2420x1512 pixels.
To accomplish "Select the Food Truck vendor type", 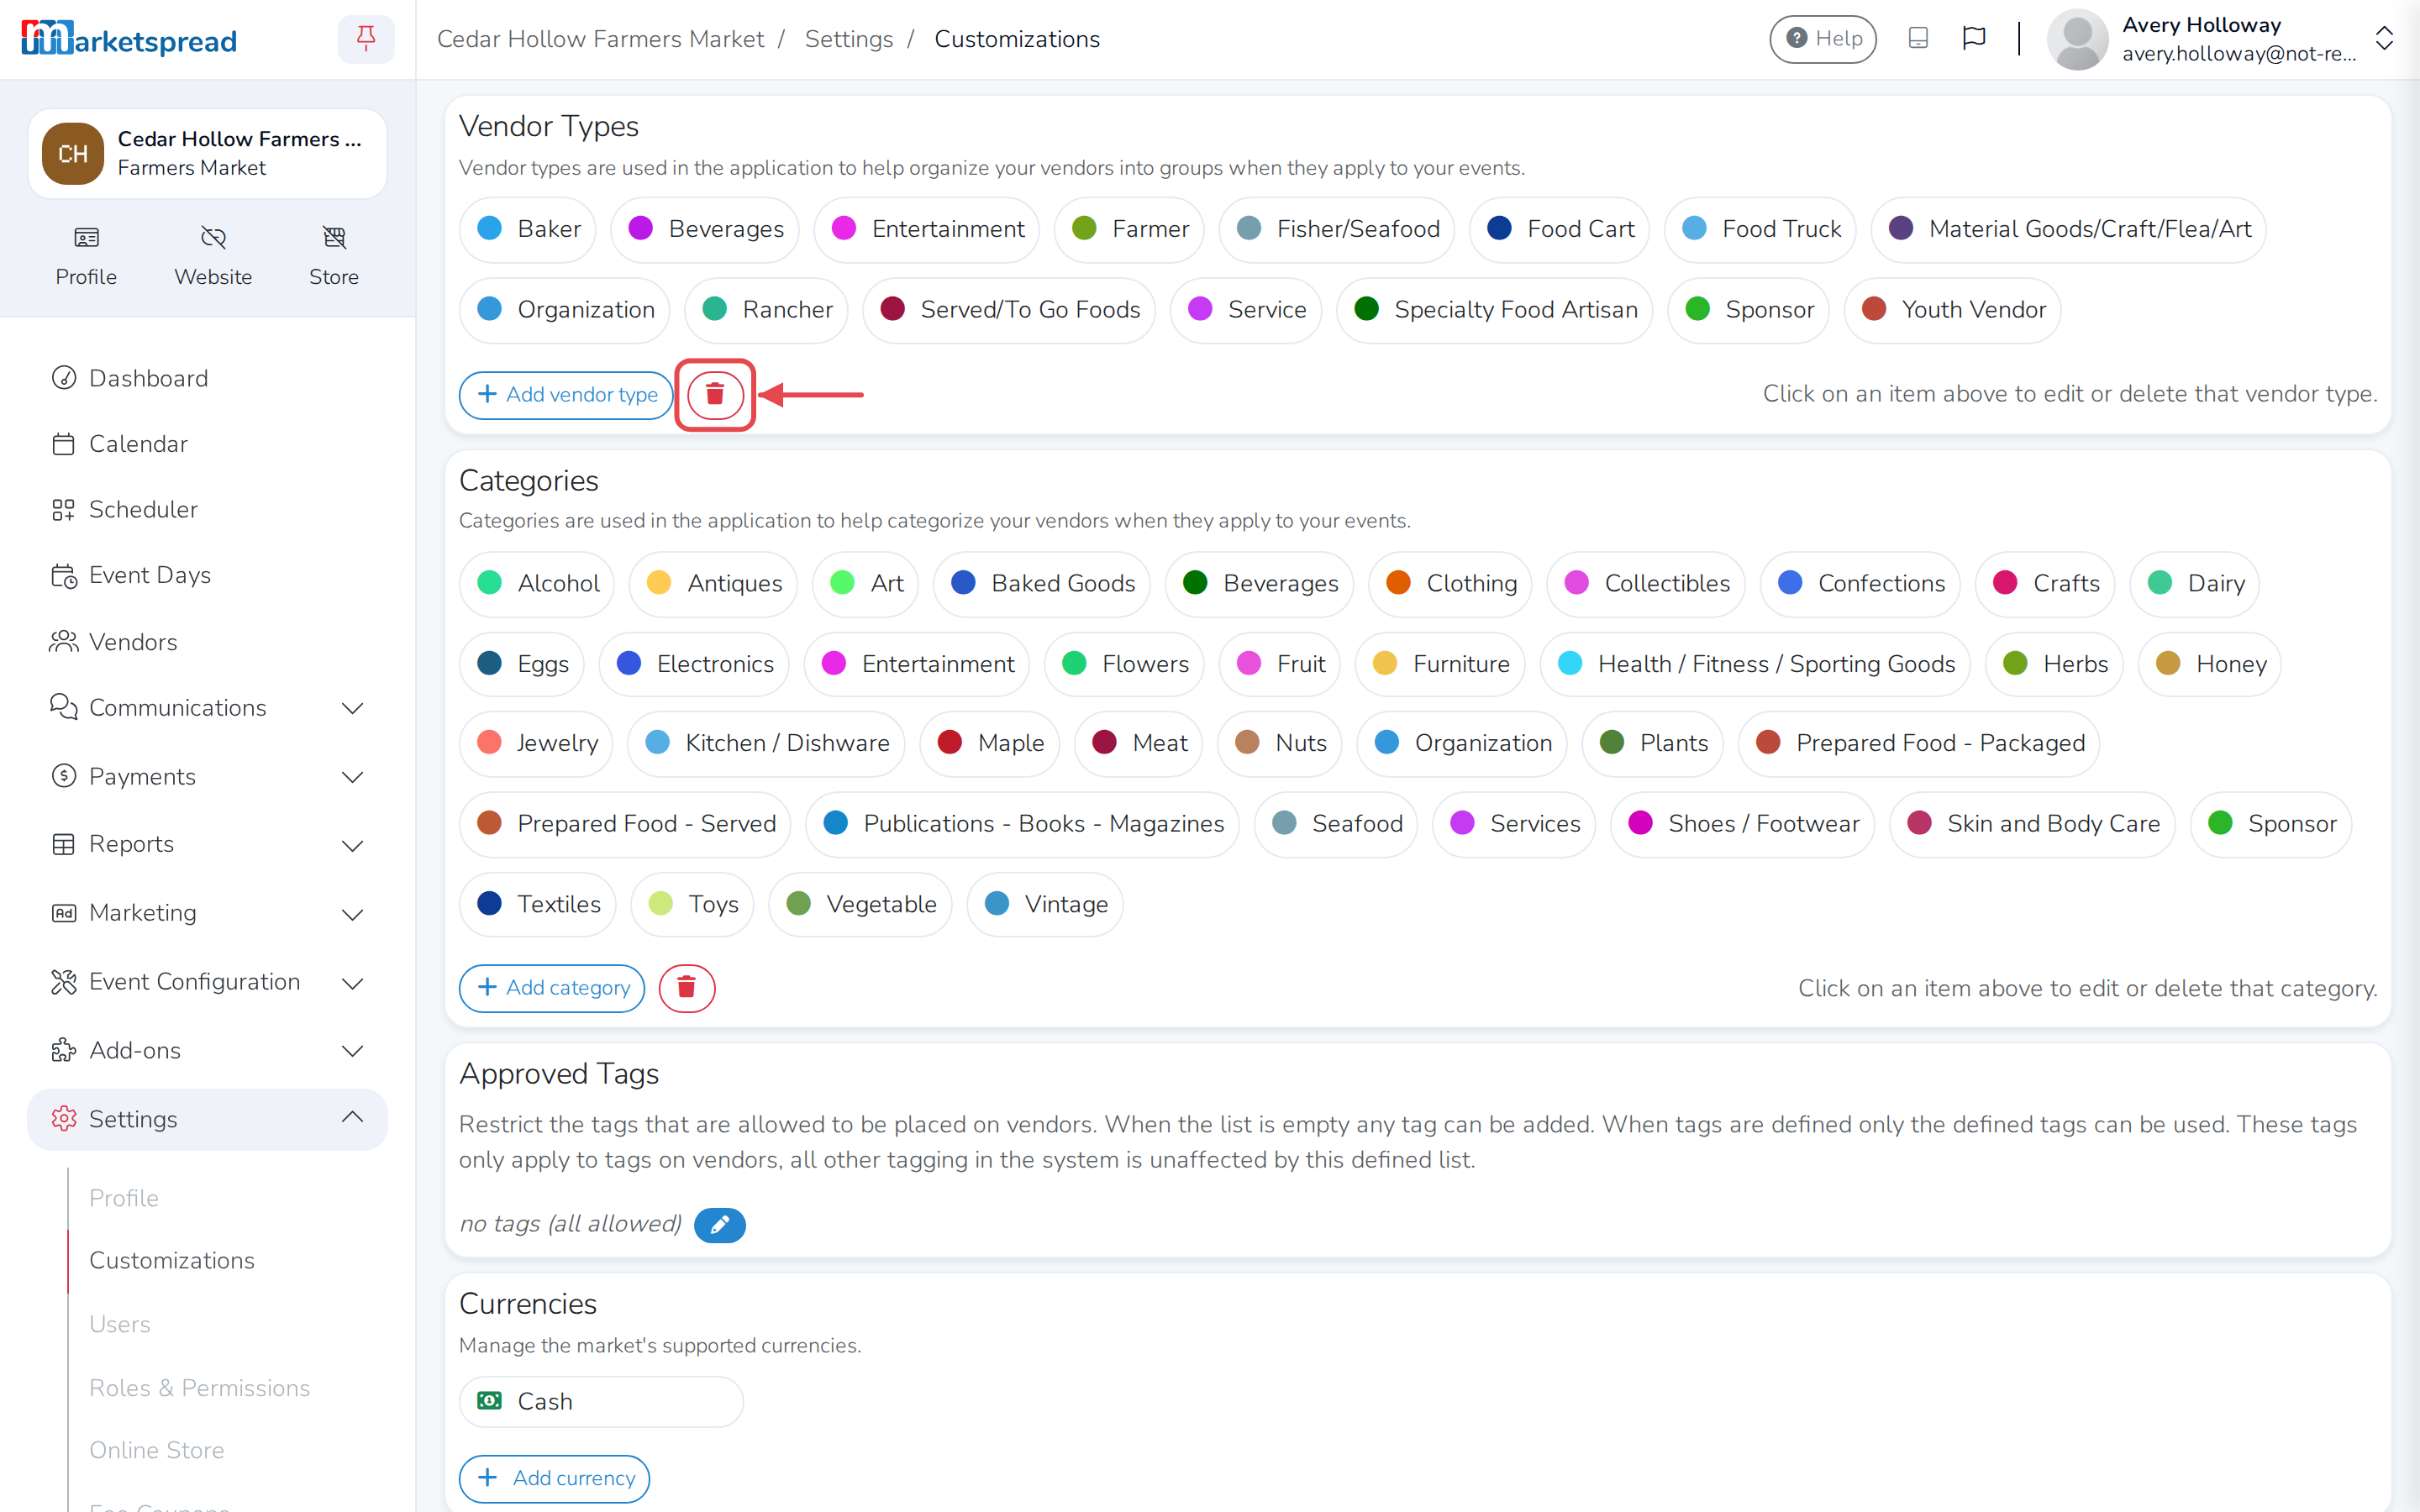I will pyautogui.click(x=1760, y=229).
